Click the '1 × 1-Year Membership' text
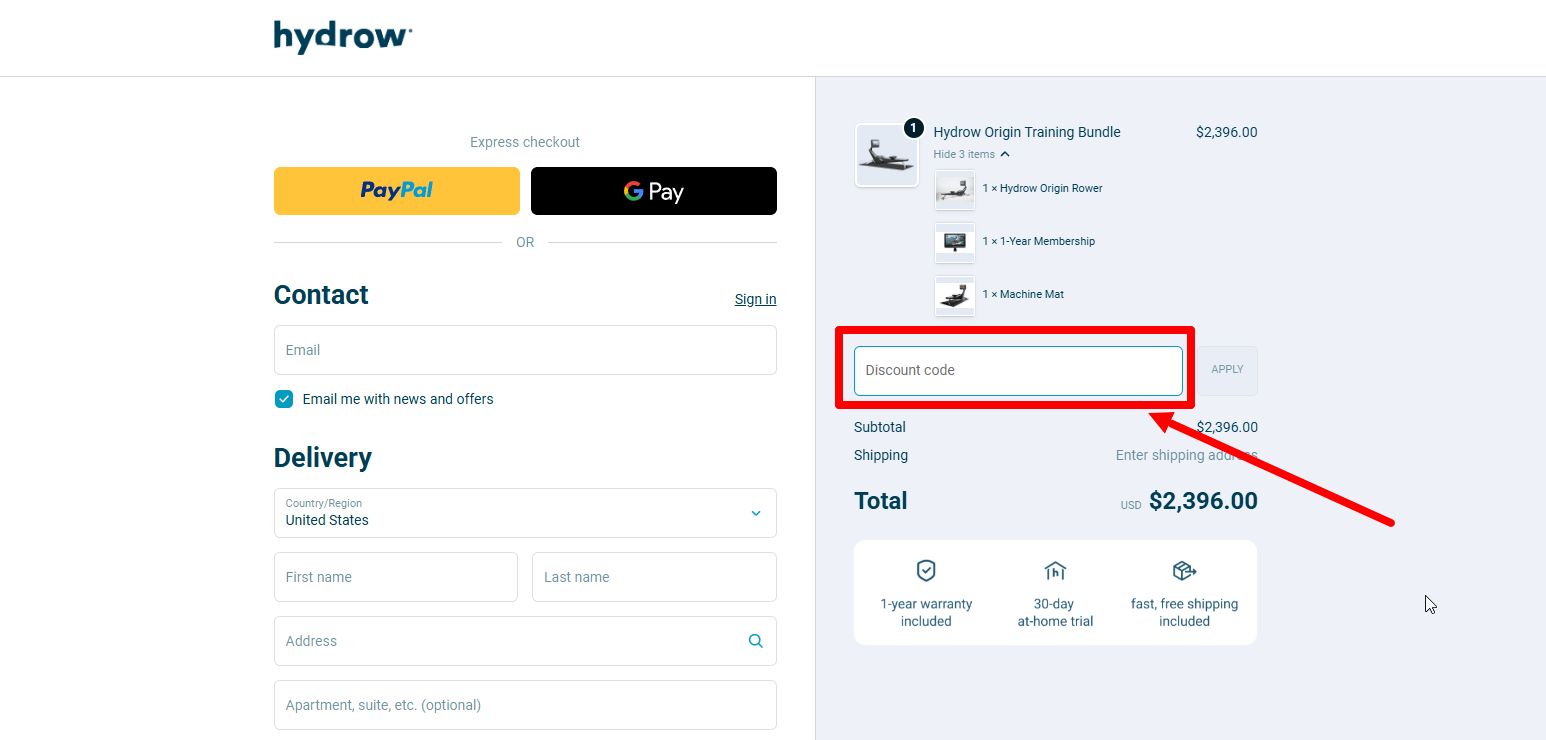This screenshot has height=740, width=1546. click(1038, 241)
